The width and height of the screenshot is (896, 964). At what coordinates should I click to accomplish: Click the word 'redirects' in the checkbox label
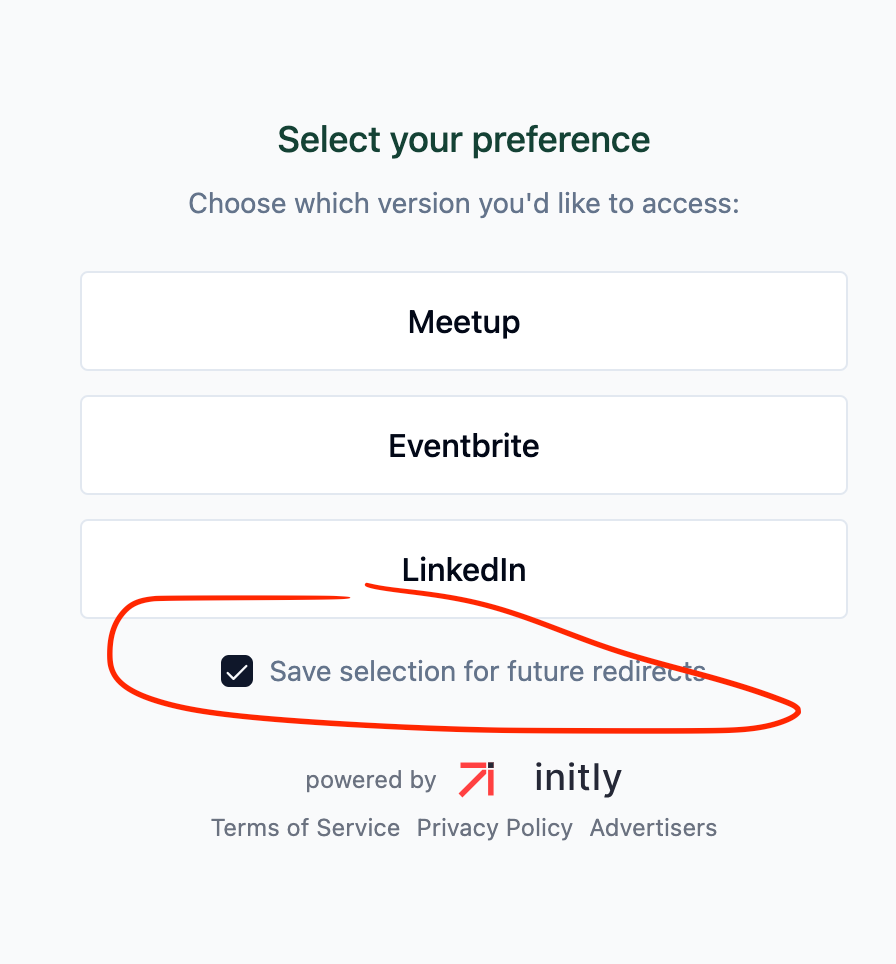click(649, 671)
